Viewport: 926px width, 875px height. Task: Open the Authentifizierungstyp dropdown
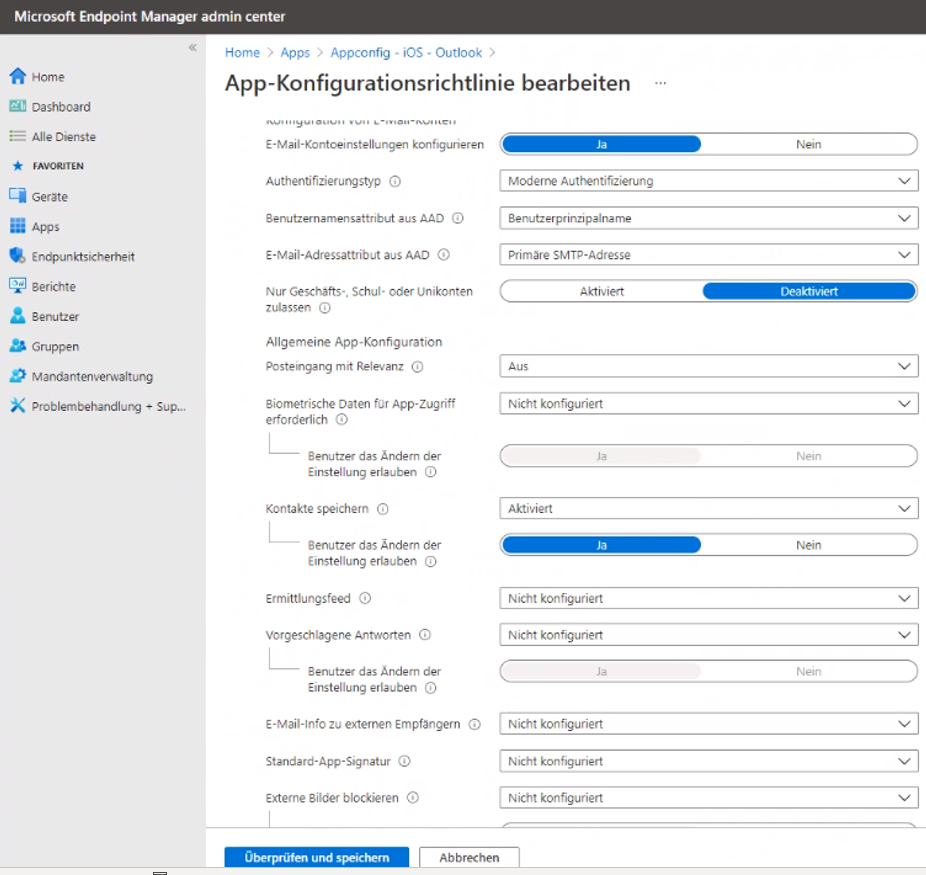pyautogui.click(x=708, y=181)
